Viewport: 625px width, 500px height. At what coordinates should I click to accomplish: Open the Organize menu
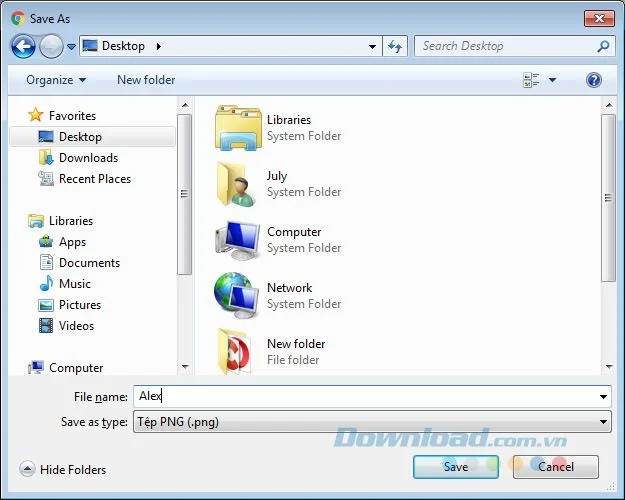pos(56,80)
